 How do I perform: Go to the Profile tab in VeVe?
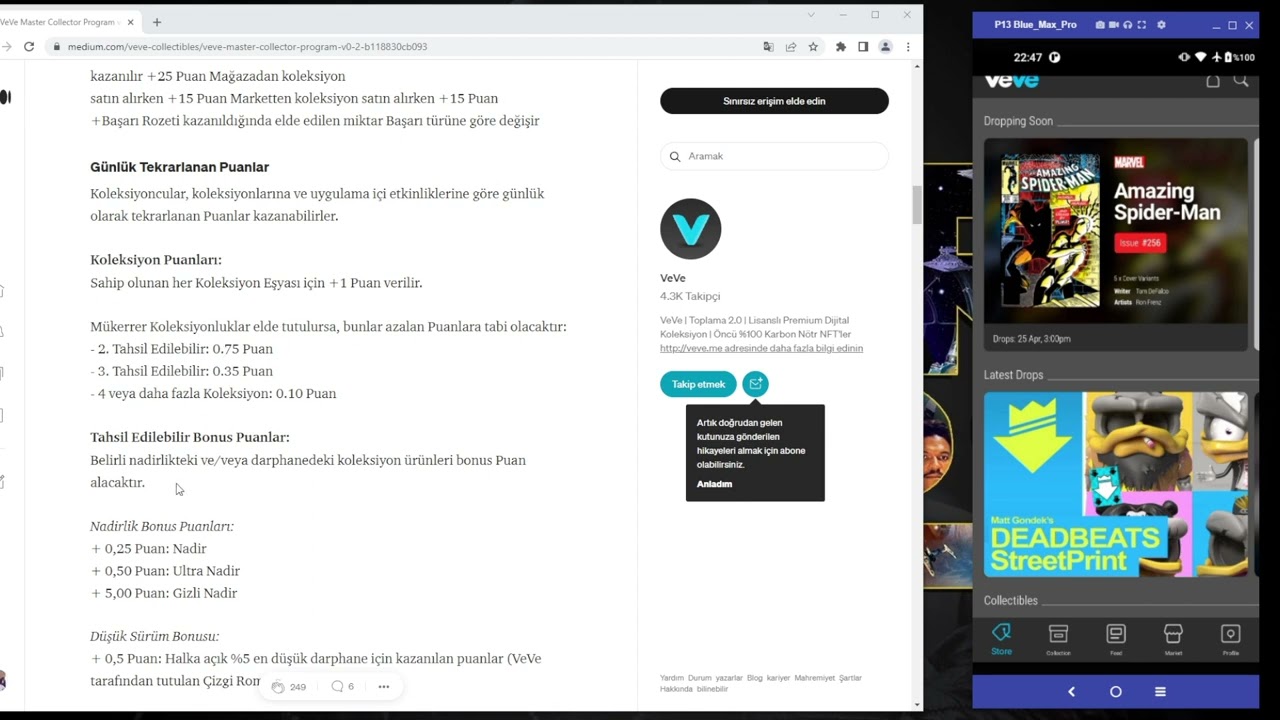tap(1231, 638)
